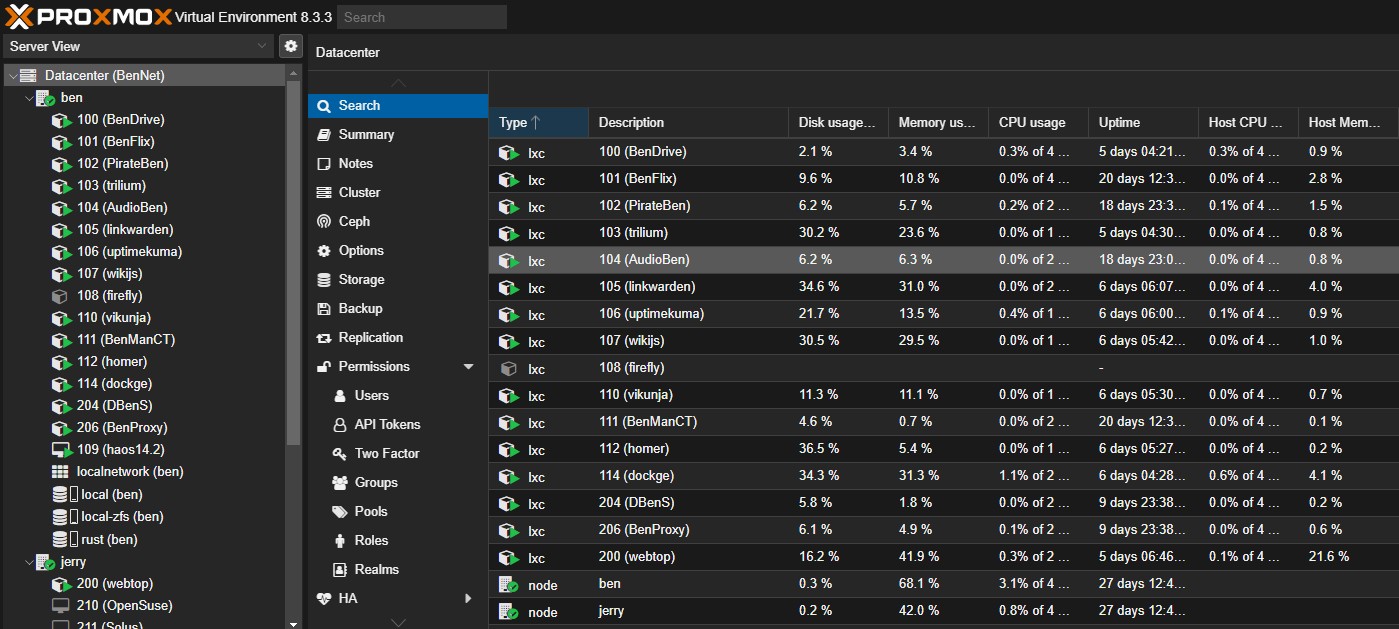Collapse the ben node in tree
The width and height of the screenshot is (1399, 629).
tap(28, 98)
